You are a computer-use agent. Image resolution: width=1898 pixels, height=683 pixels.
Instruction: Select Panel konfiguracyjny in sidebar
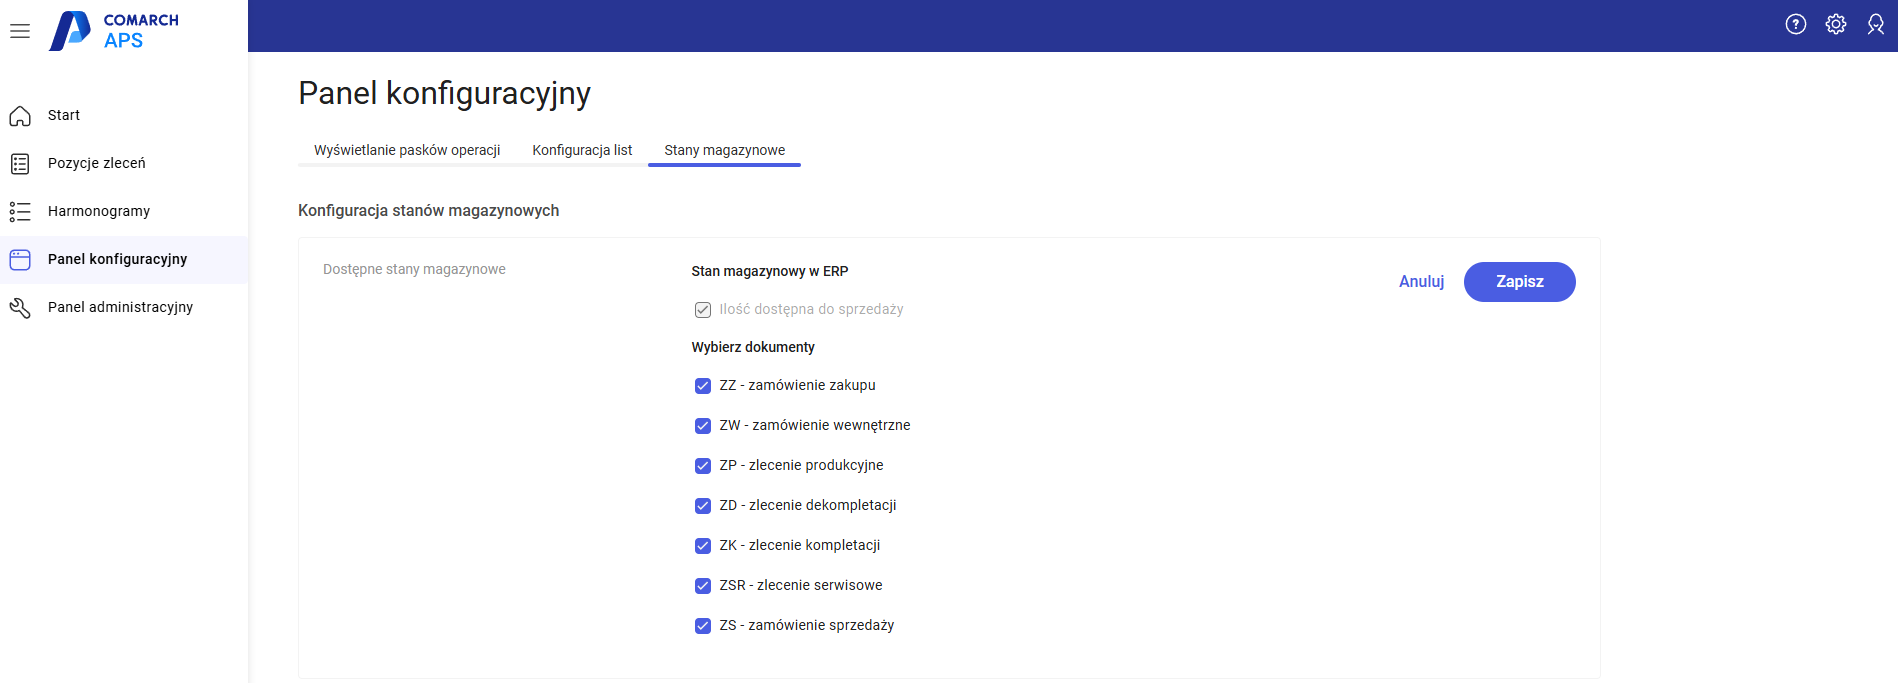click(x=117, y=259)
